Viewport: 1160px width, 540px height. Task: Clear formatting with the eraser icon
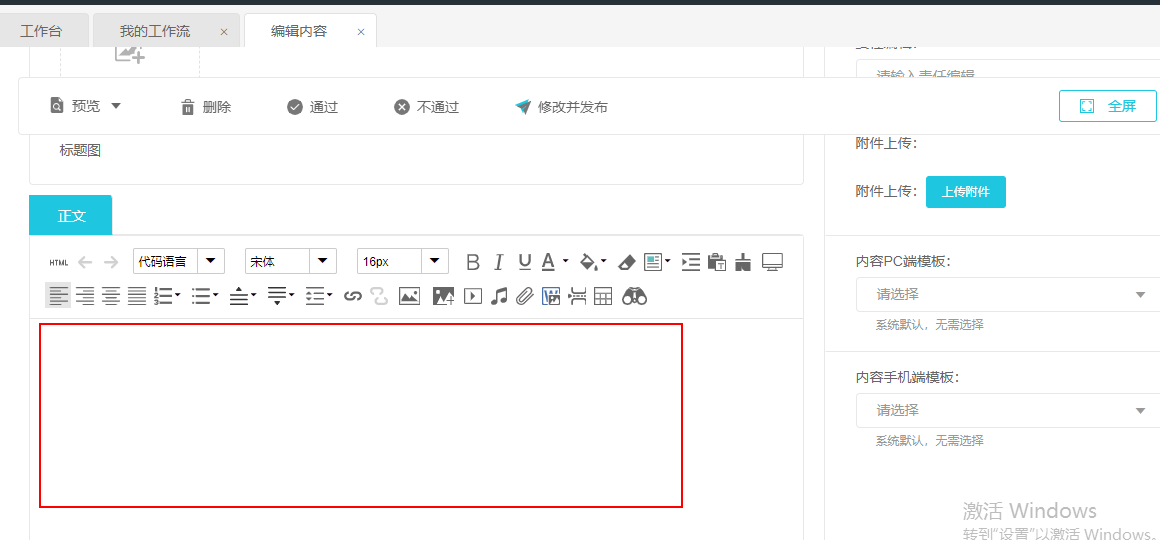pyautogui.click(x=626, y=262)
